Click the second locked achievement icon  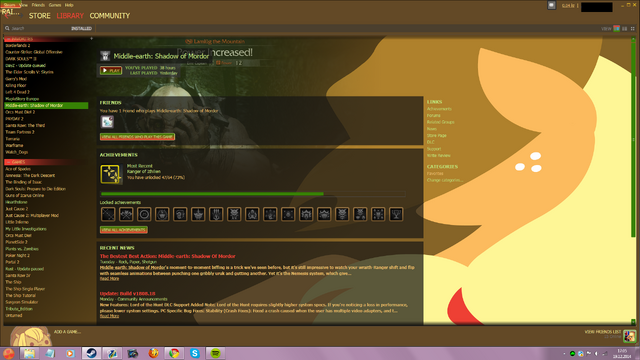click(126, 214)
